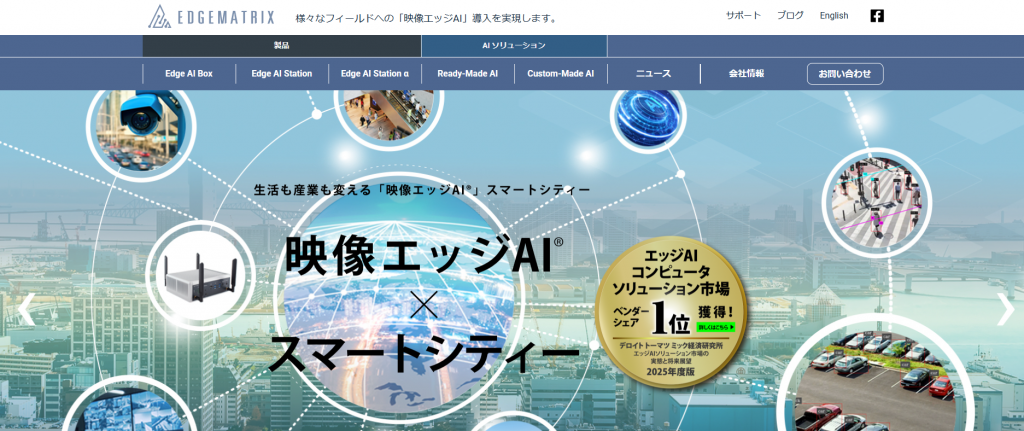This screenshot has width=1024, height=431.
Task: Open Edge AI Station menu item
Action: pos(282,74)
